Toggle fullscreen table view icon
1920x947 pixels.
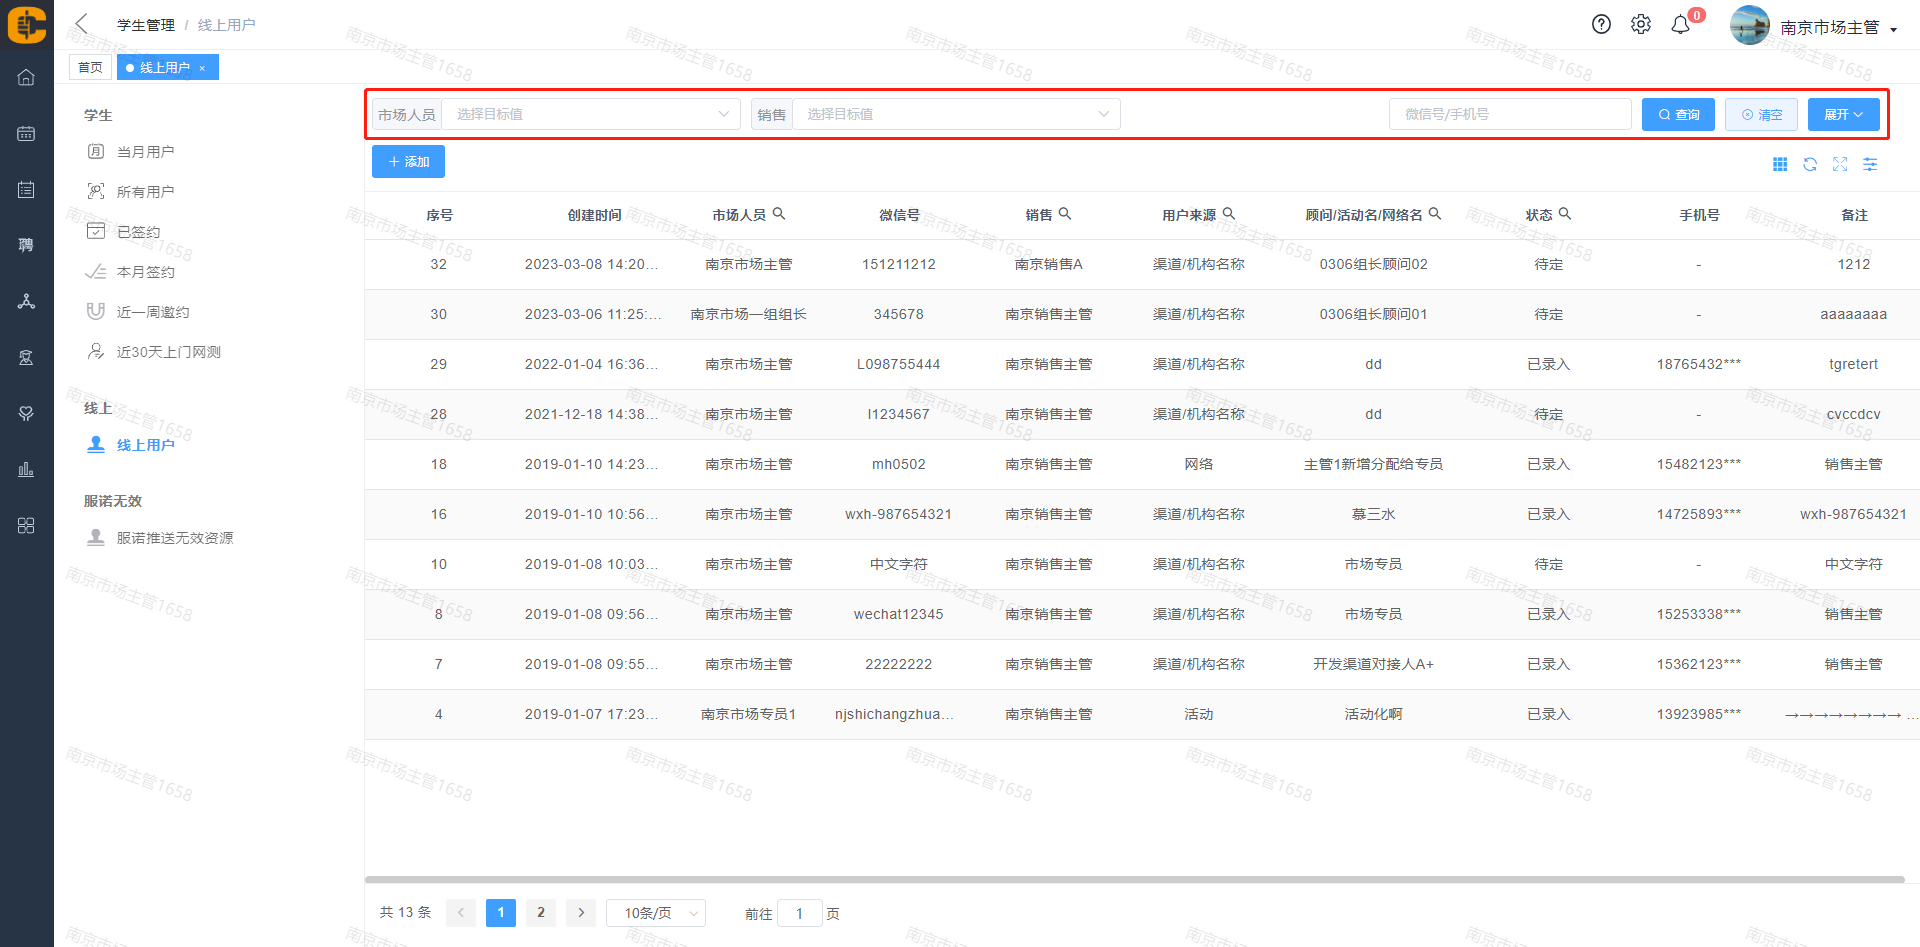1840,164
